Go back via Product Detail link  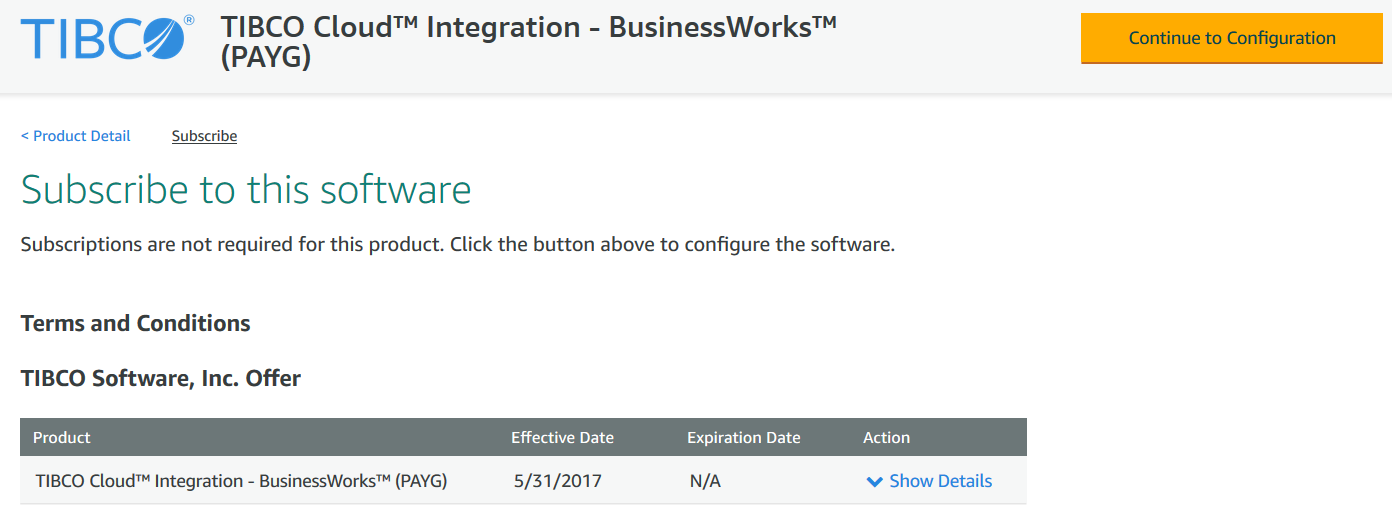(x=81, y=136)
